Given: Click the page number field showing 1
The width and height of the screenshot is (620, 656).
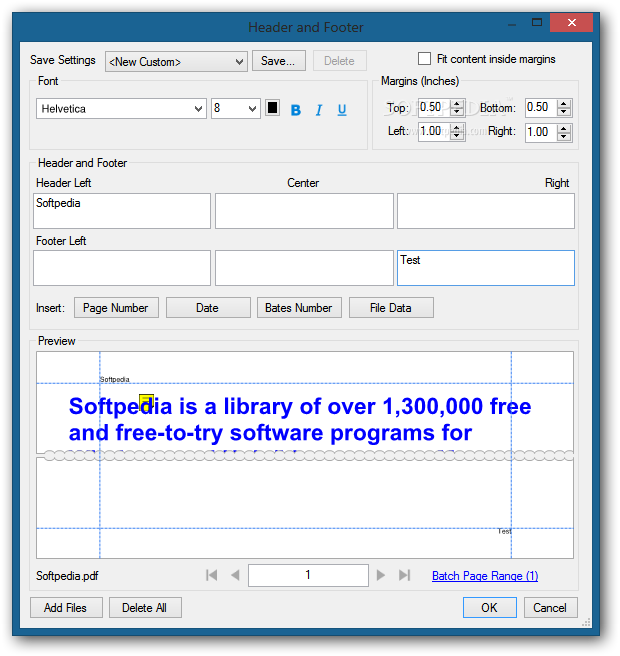Looking at the screenshot, I should 308,575.
